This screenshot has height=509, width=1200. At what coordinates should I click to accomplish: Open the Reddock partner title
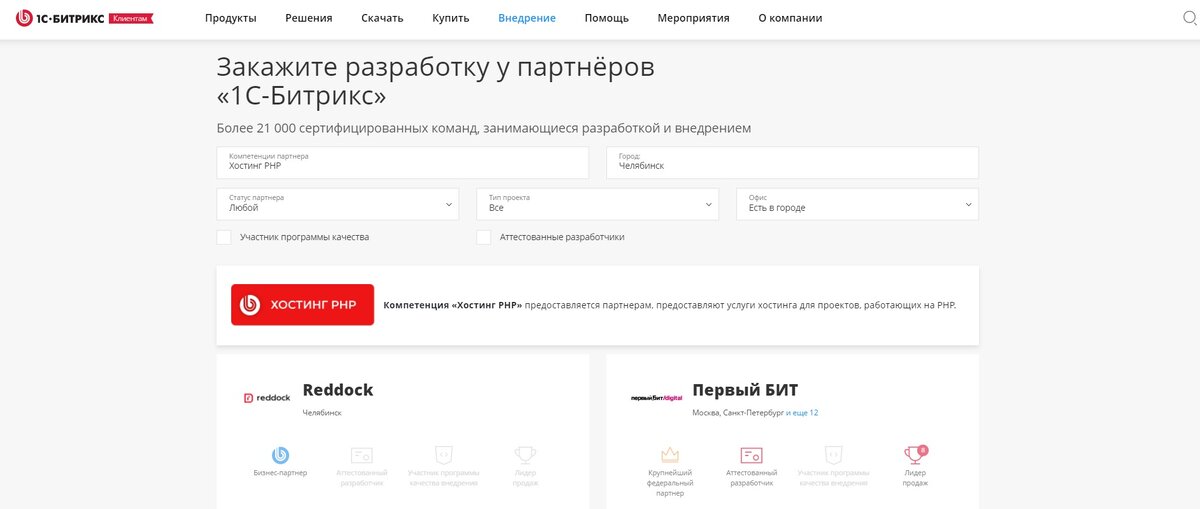click(338, 390)
